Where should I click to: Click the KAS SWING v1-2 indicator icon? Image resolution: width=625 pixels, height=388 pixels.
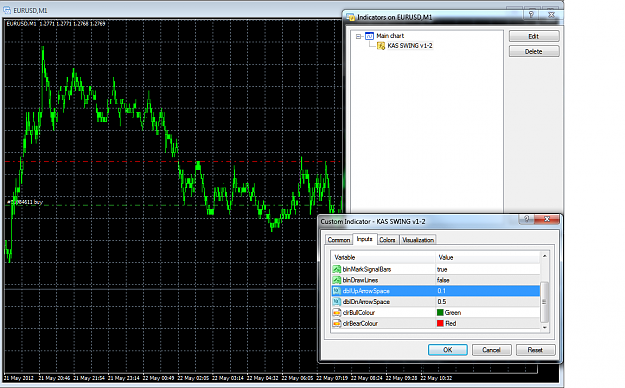(x=381, y=46)
